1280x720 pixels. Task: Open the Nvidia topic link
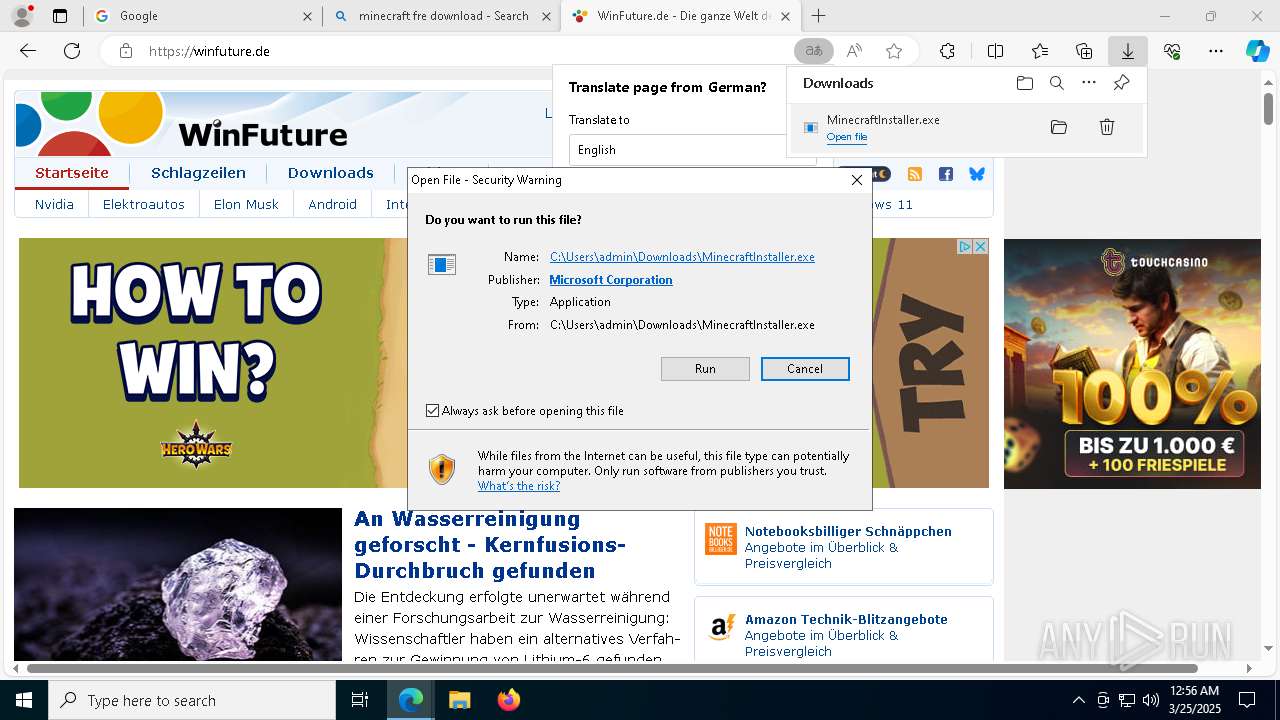coord(54,204)
